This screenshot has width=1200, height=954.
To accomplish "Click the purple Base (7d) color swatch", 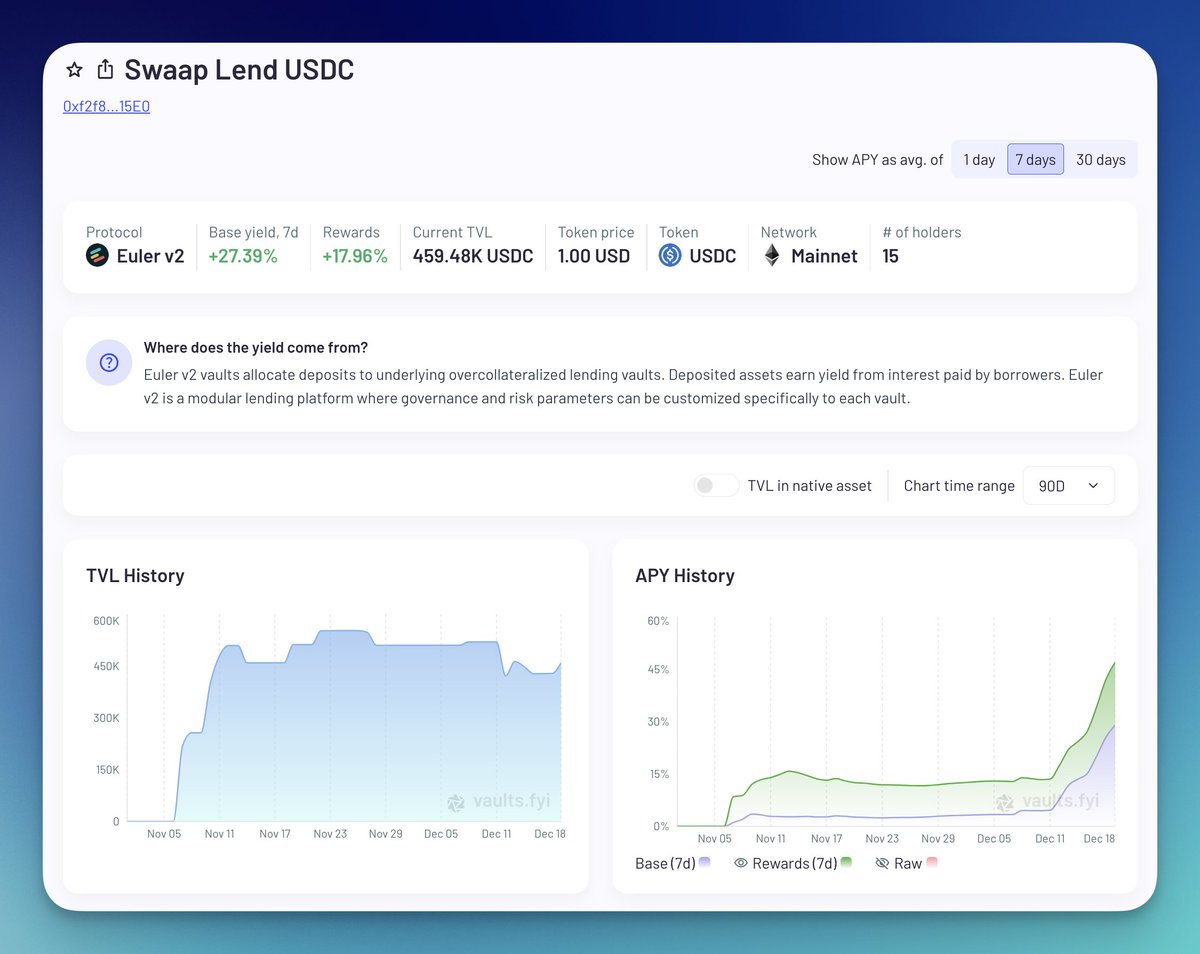I will (x=705, y=862).
